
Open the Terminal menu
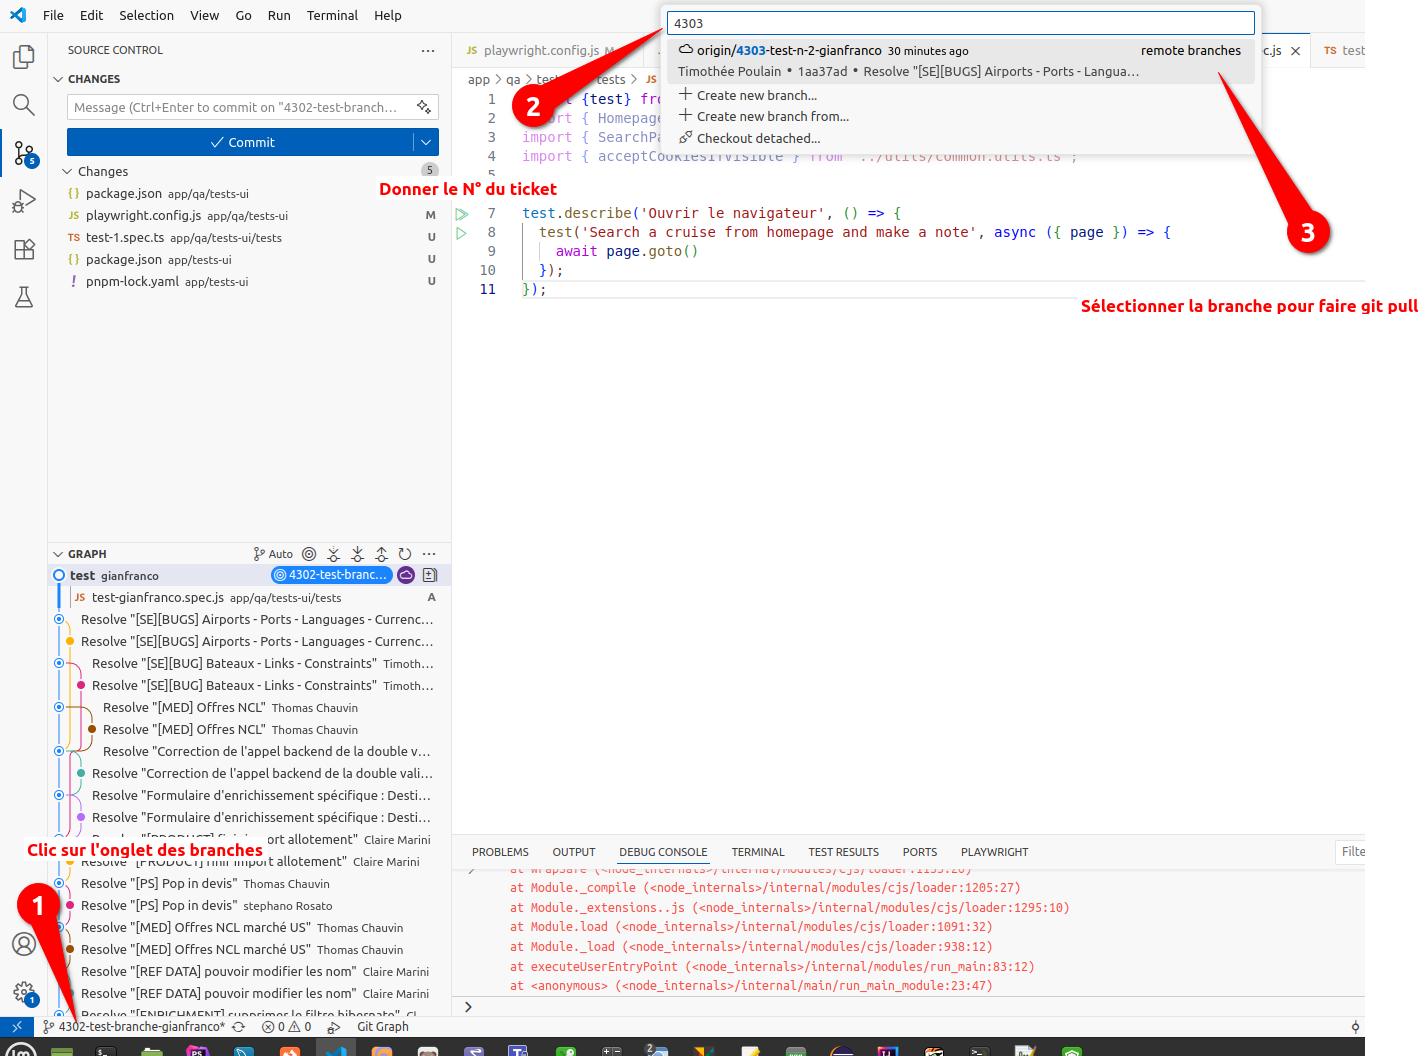click(332, 15)
